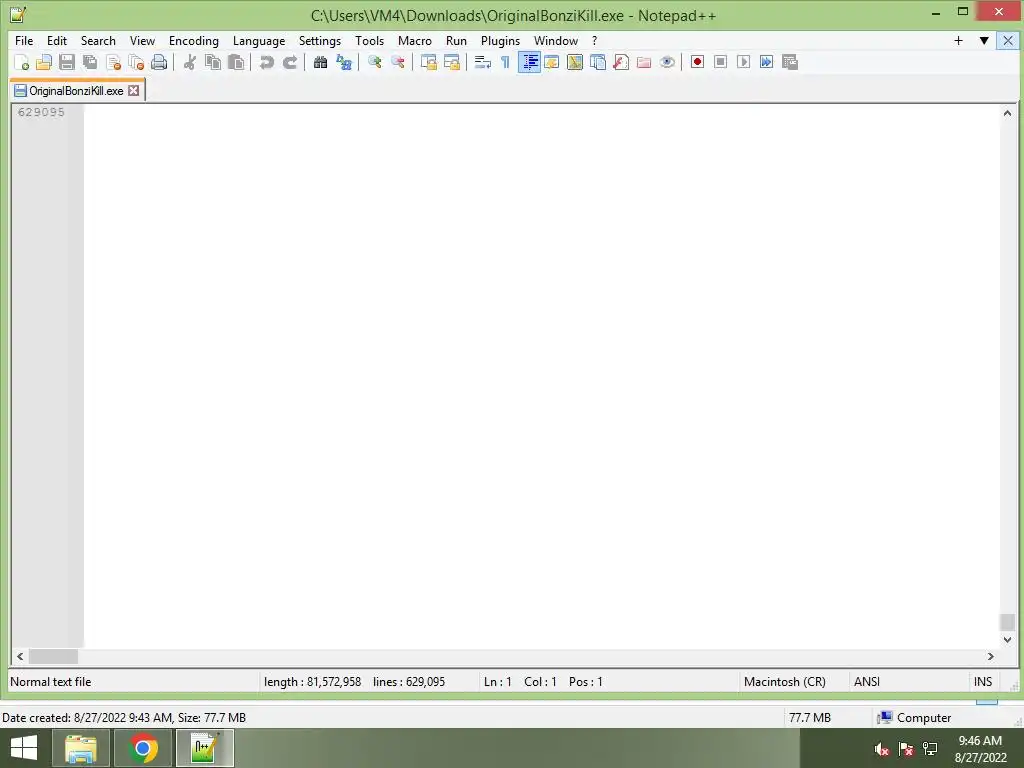This screenshot has width=1024, height=768.
Task: Open the Search menu
Action: (x=98, y=40)
